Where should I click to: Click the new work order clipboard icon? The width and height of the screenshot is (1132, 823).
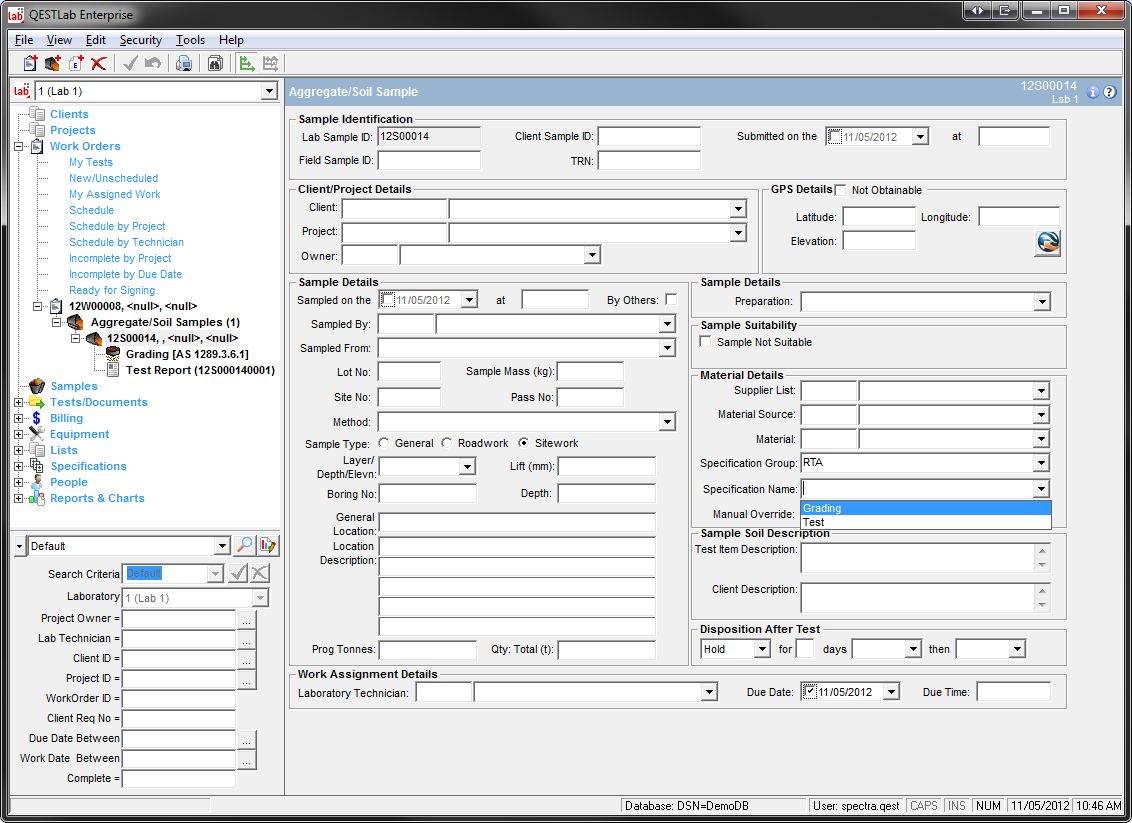(x=30, y=64)
